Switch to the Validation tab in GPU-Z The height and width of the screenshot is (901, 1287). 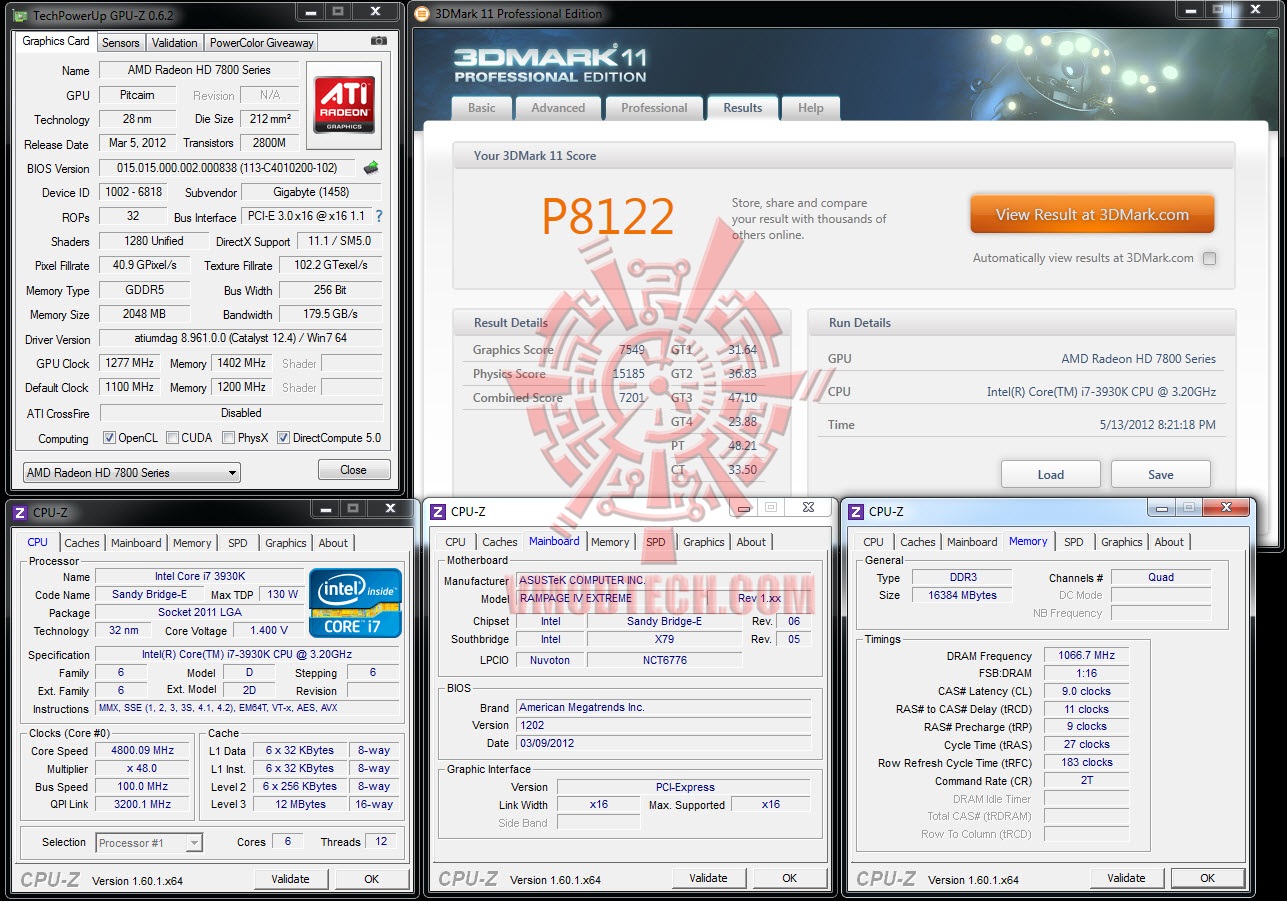(x=175, y=43)
